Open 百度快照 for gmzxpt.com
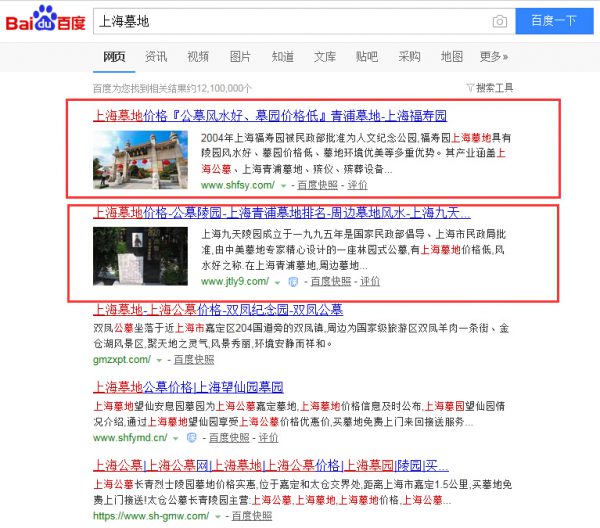The height and width of the screenshot is (528, 600). coord(194,360)
